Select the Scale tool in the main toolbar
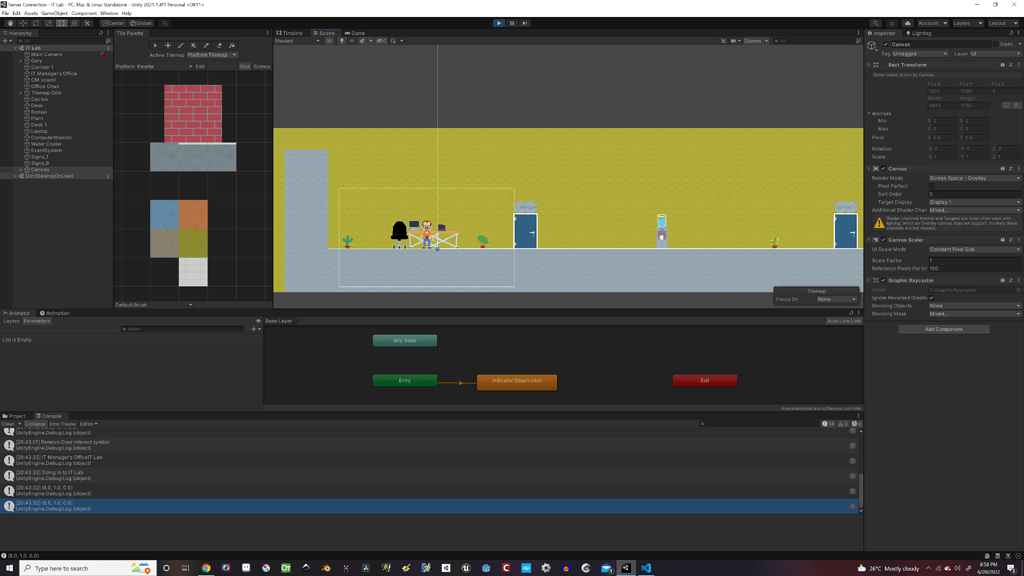Image resolution: width=1024 pixels, height=576 pixels. [49, 23]
